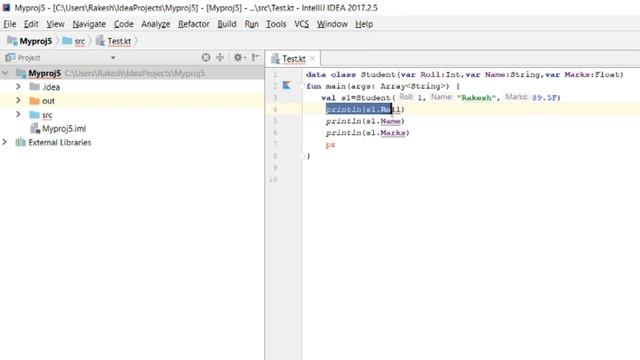The width and height of the screenshot is (640, 360).
Task: Click the IntelliJ IDEA title bar icon
Action: 6,7
